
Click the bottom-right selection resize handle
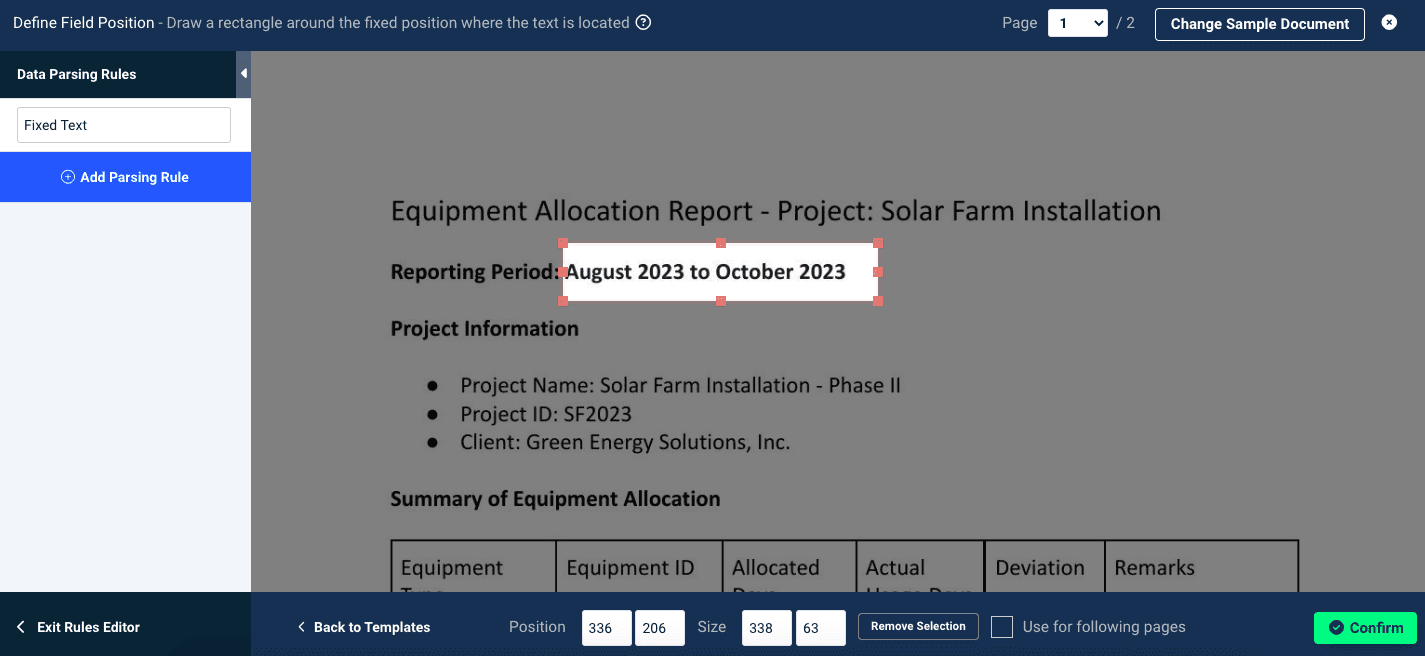click(x=878, y=301)
